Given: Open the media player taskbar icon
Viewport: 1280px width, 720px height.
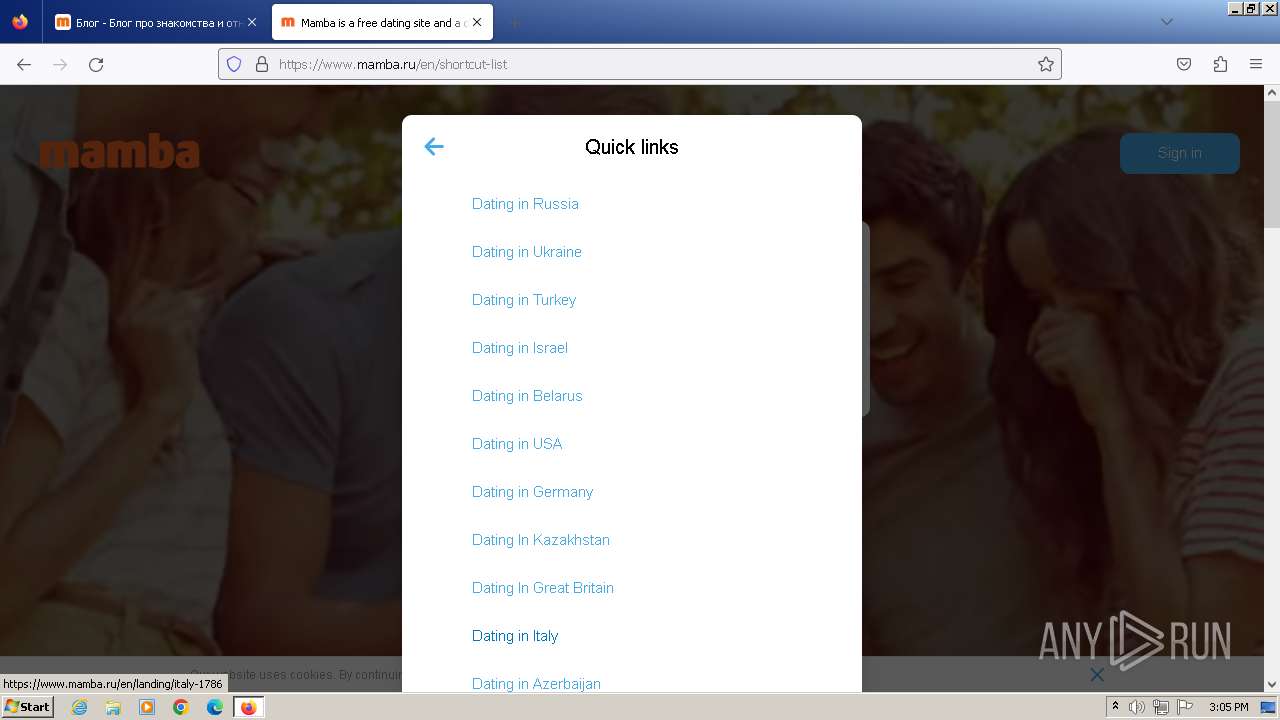Looking at the screenshot, I should (x=147, y=707).
